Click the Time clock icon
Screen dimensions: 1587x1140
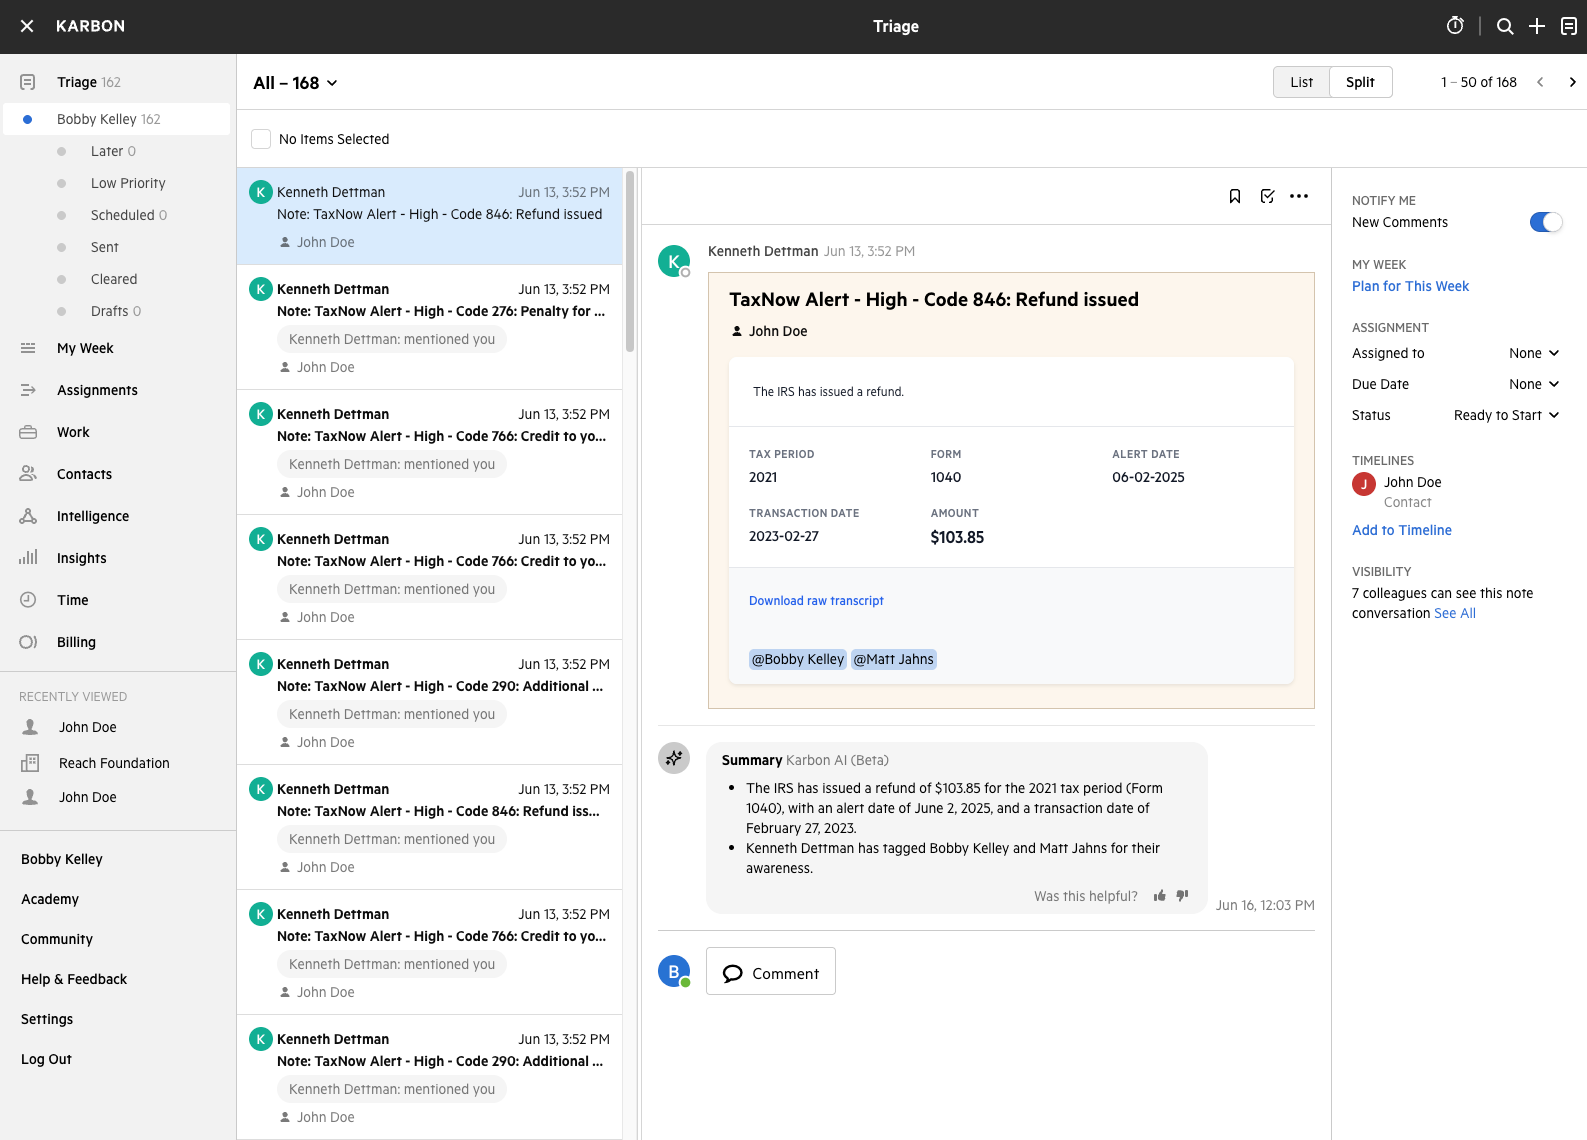click(28, 600)
